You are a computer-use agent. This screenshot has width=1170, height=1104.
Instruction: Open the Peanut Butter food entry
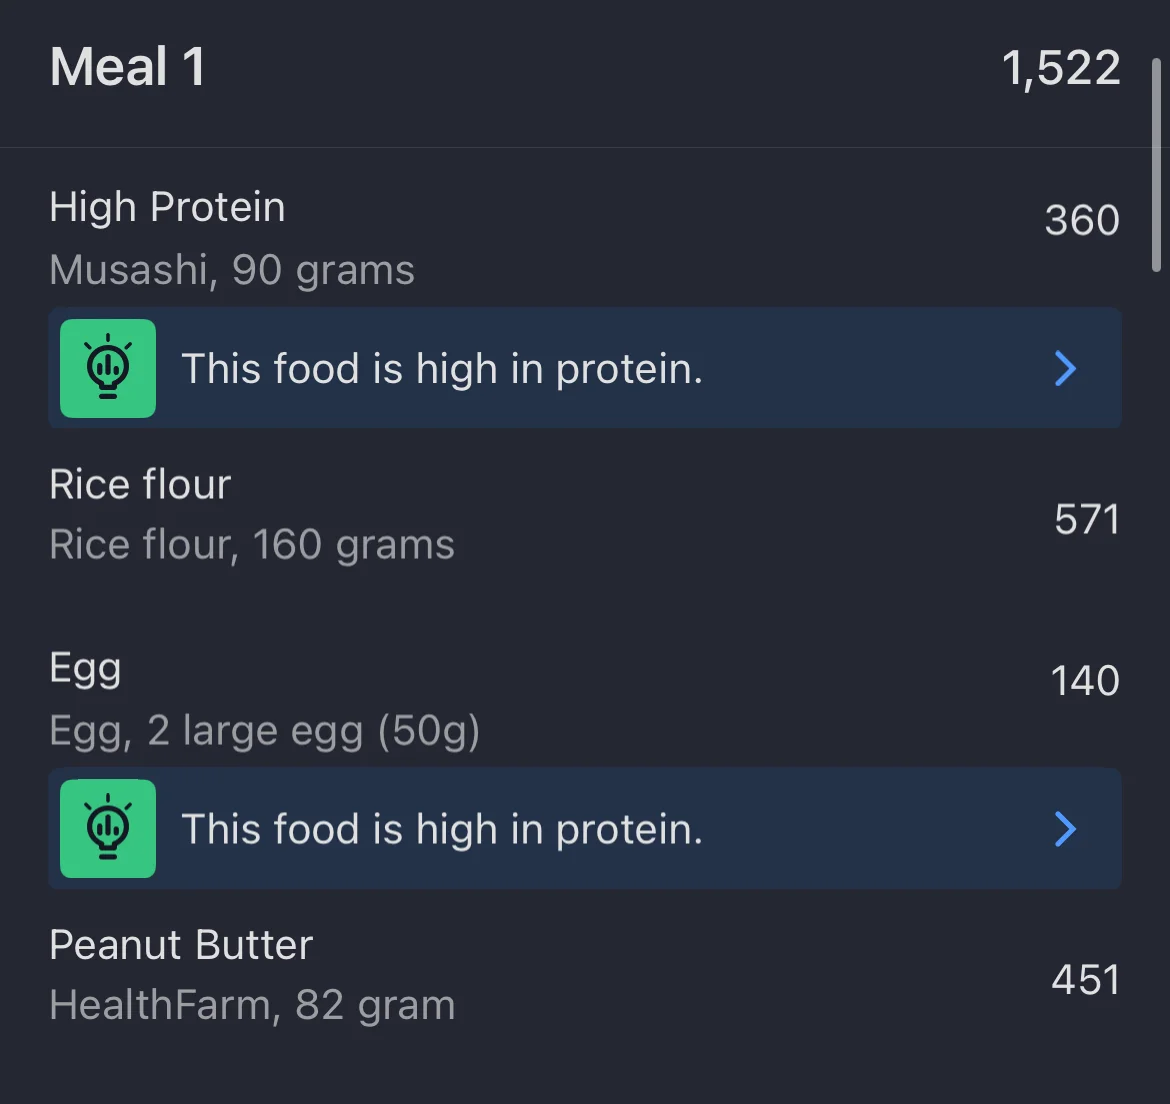pos(181,945)
